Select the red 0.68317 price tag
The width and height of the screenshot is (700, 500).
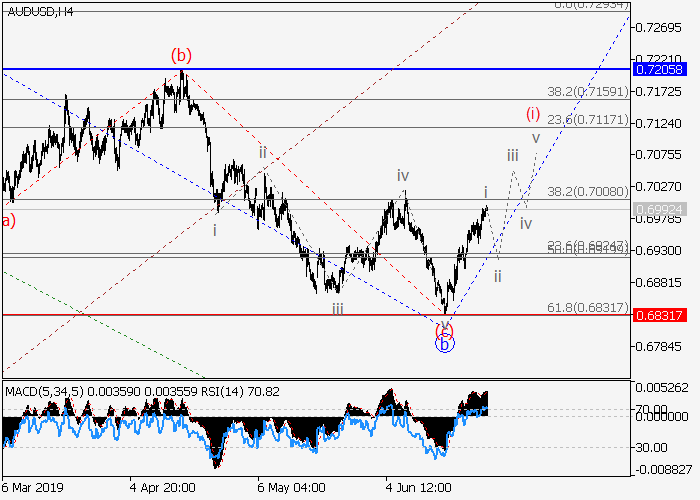click(x=659, y=314)
